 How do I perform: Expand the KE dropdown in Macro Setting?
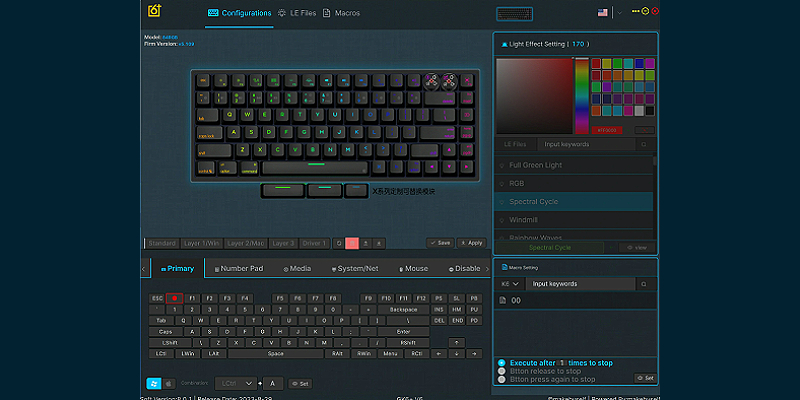click(x=510, y=284)
